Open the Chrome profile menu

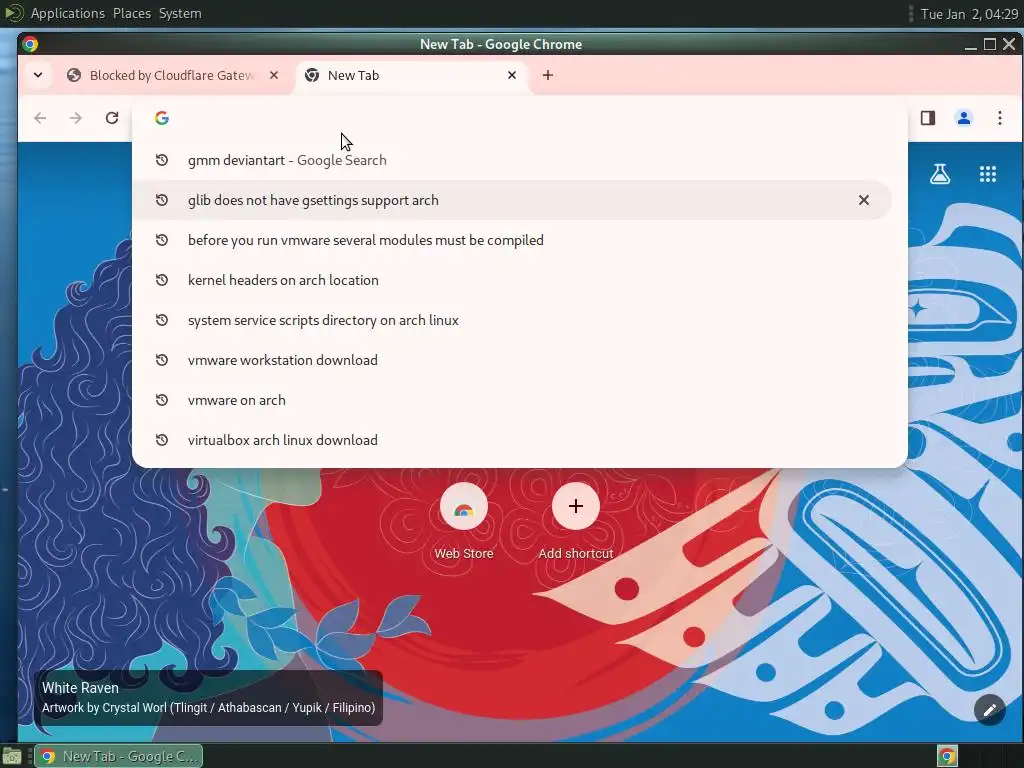point(963,118)
